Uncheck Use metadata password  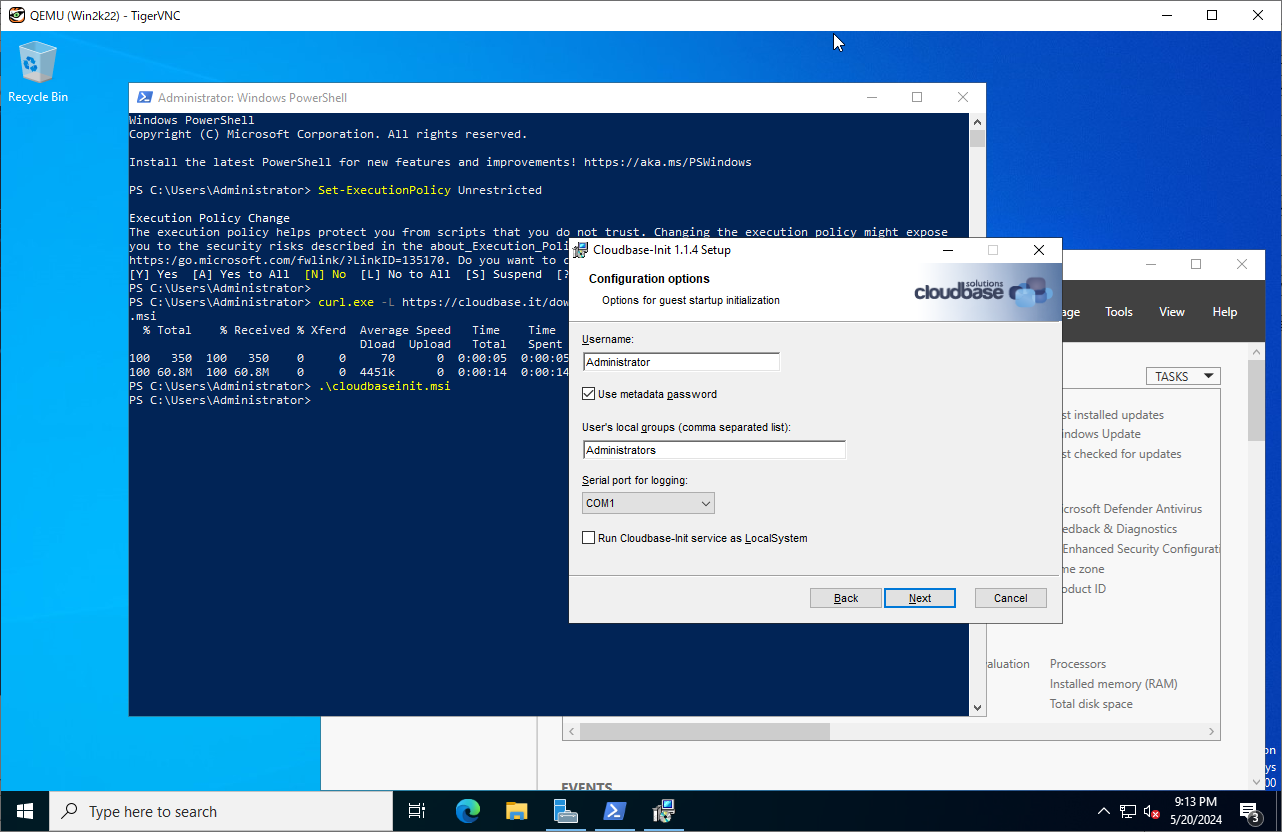[589, 394]
